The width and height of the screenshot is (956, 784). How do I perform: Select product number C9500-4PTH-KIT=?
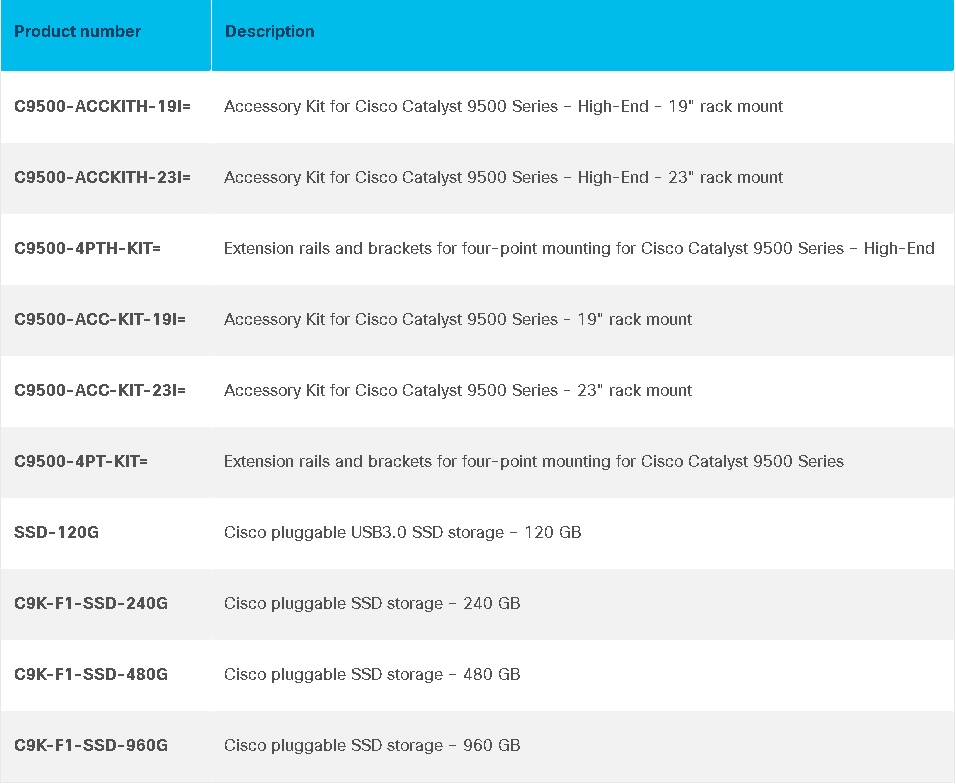(87, 248)
